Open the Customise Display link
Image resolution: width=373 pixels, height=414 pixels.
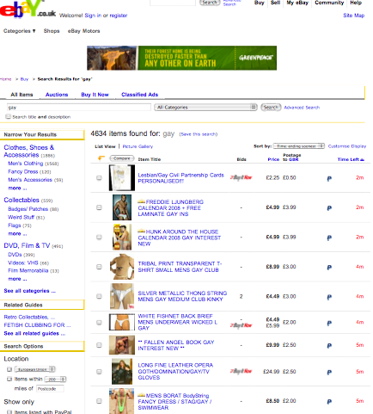pos(347,146)
